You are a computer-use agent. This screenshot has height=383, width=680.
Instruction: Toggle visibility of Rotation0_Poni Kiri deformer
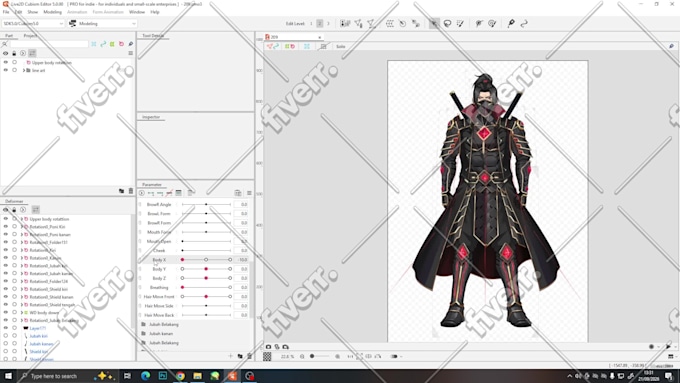(x=6, y=226)
